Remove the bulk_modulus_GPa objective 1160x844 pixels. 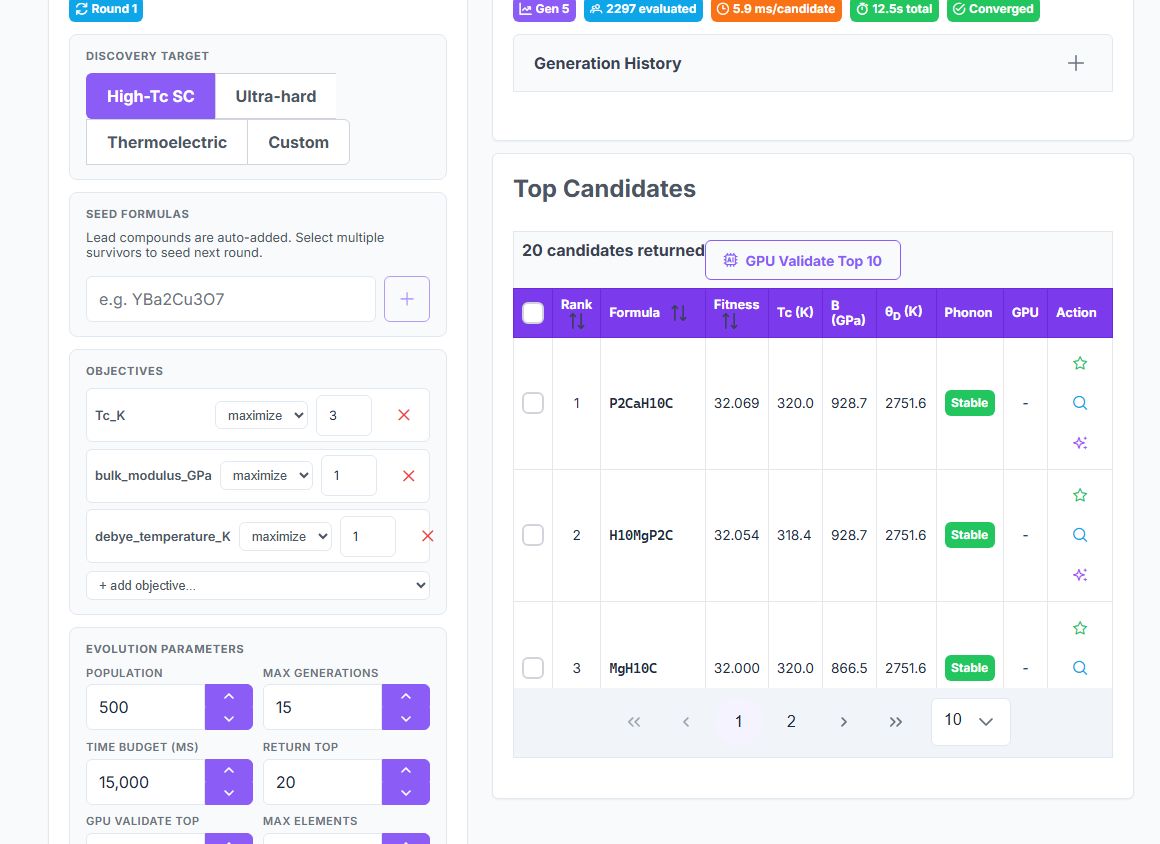click(x=408, y=476)
